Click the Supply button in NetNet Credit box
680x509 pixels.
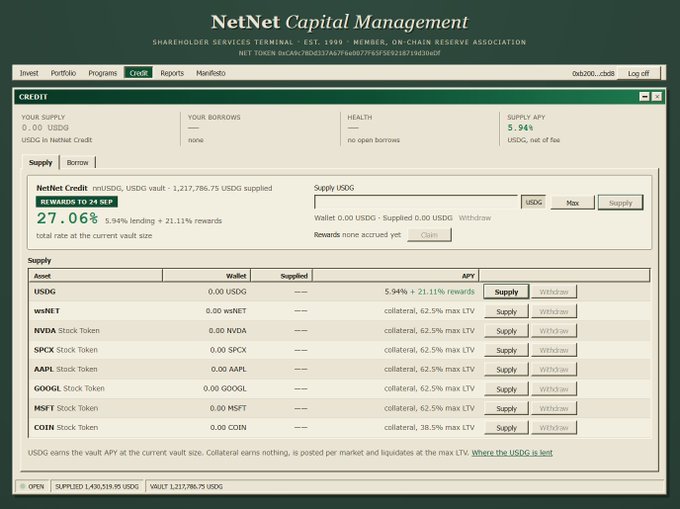click(620, 203)
